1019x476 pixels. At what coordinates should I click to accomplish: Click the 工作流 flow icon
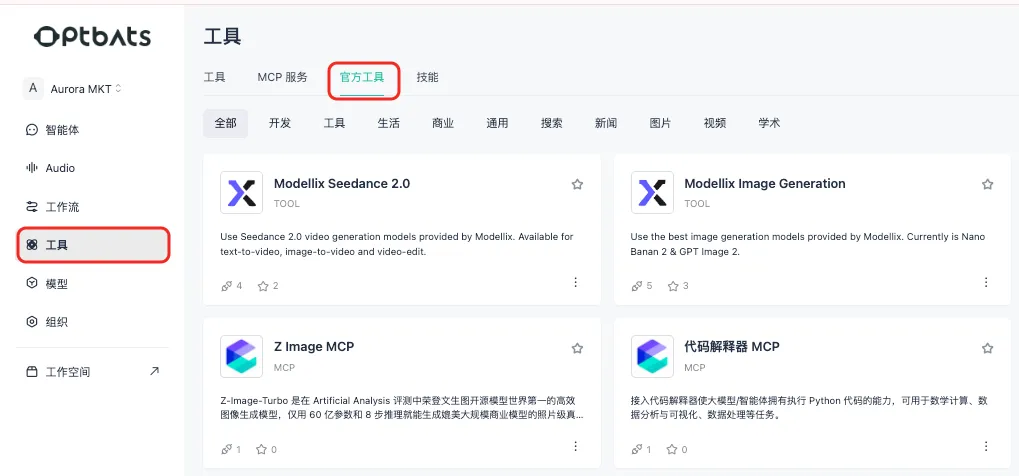32,207
